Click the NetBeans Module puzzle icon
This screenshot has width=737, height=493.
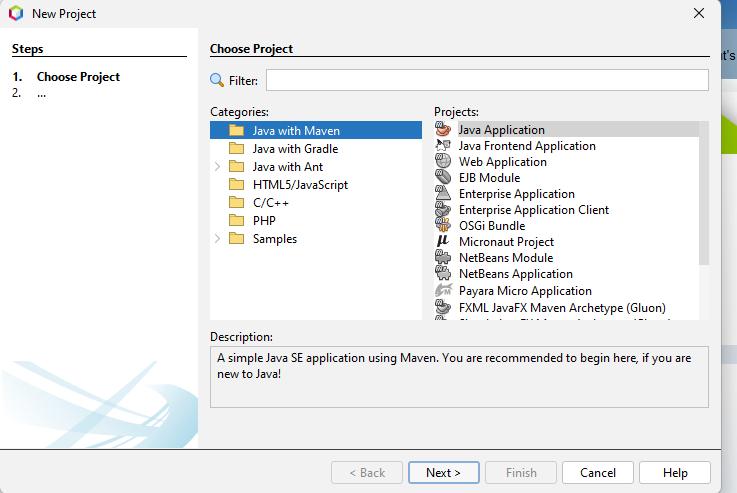(443, 257)
